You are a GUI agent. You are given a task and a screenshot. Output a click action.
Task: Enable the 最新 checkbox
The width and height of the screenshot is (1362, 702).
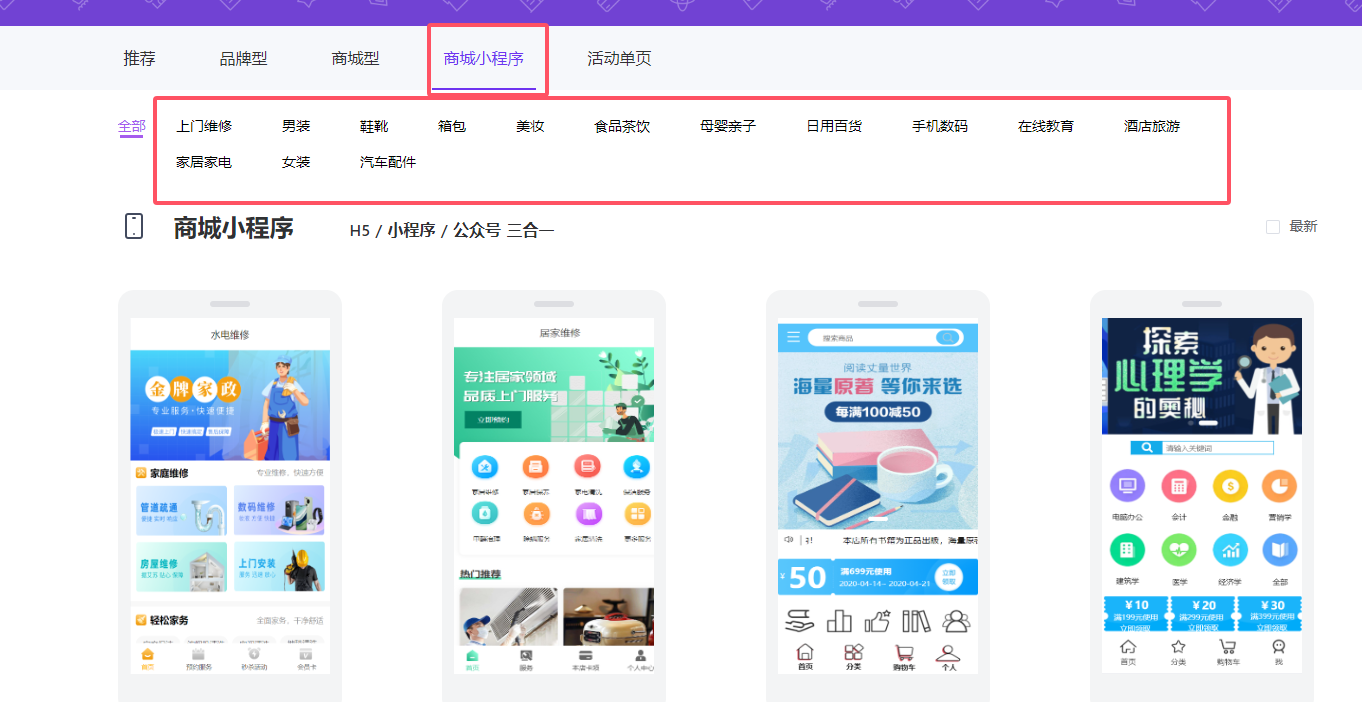(x=1273, y=227)
